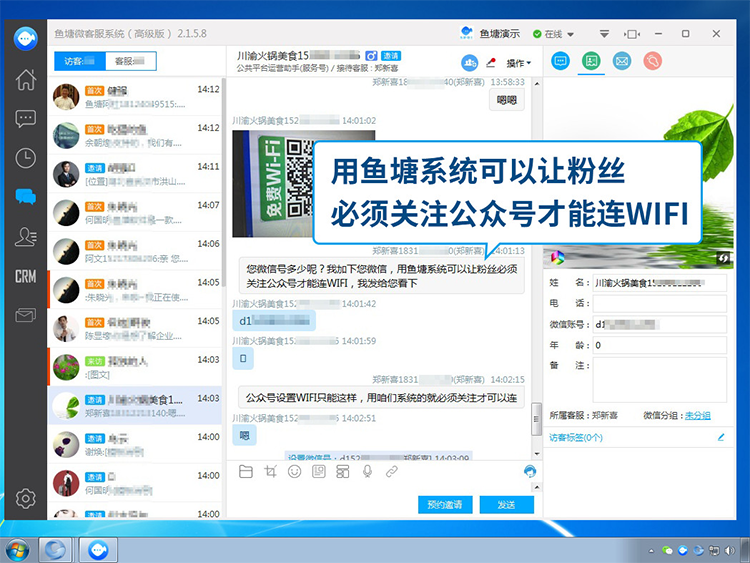Show hidden tray icons arrow
Screen dimensions: 750x563
click(651, 551)
